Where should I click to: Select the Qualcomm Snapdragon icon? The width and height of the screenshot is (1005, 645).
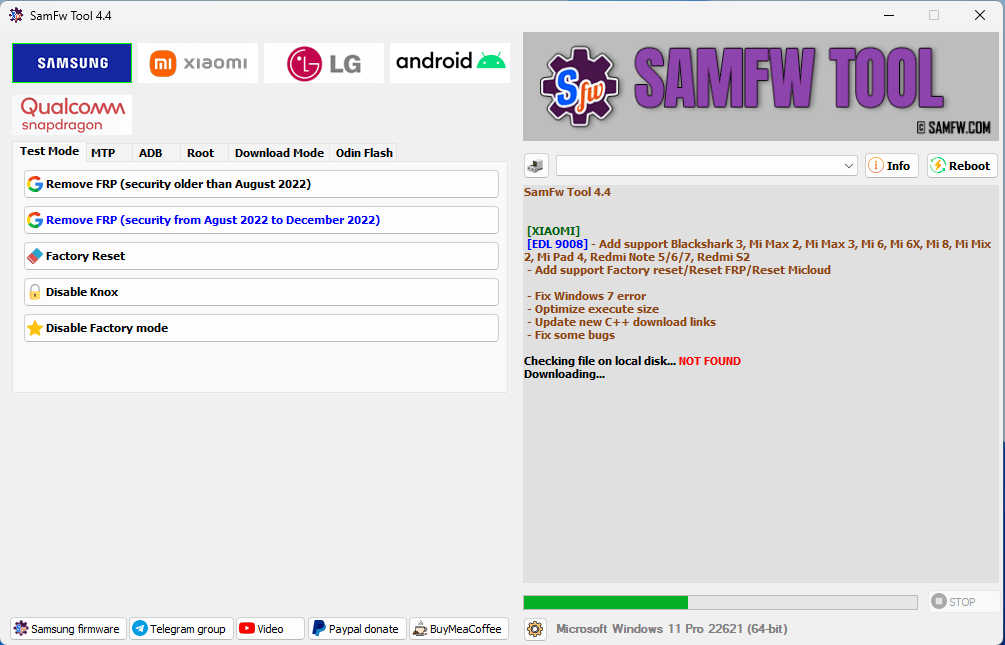click(x=71, y=114)
